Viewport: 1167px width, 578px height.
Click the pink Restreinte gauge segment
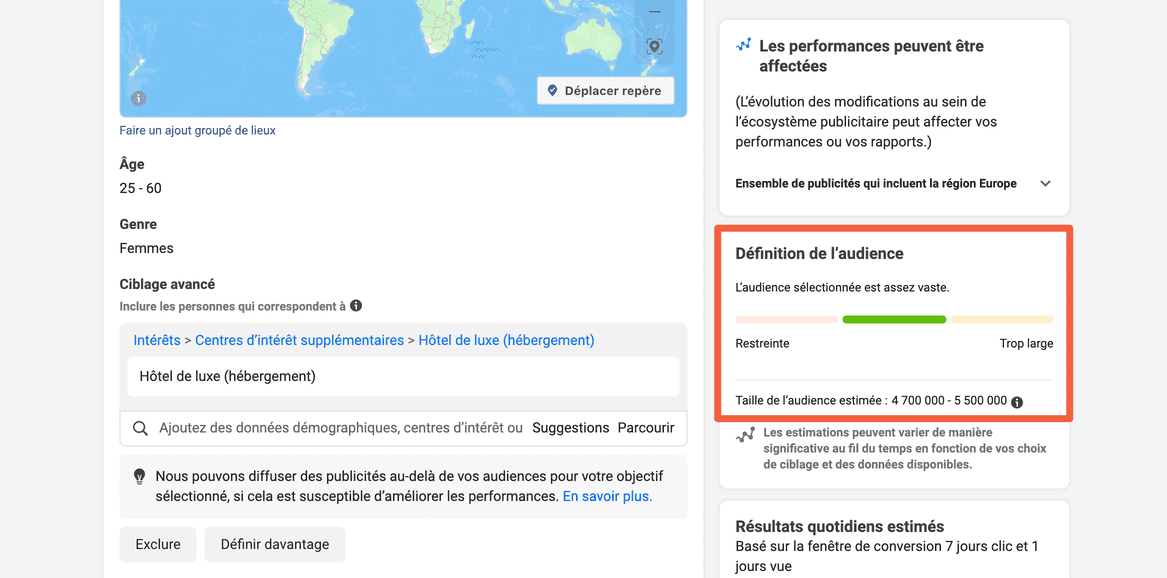787,319
